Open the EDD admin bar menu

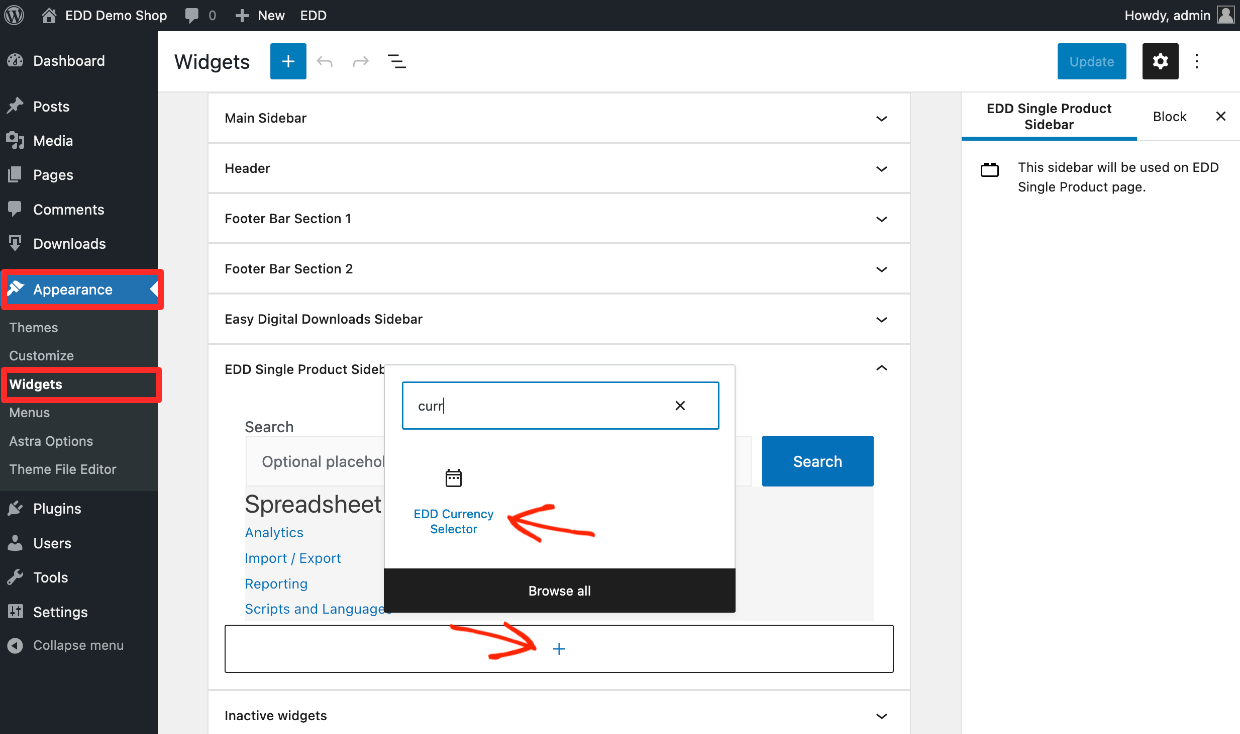[313, 15]
